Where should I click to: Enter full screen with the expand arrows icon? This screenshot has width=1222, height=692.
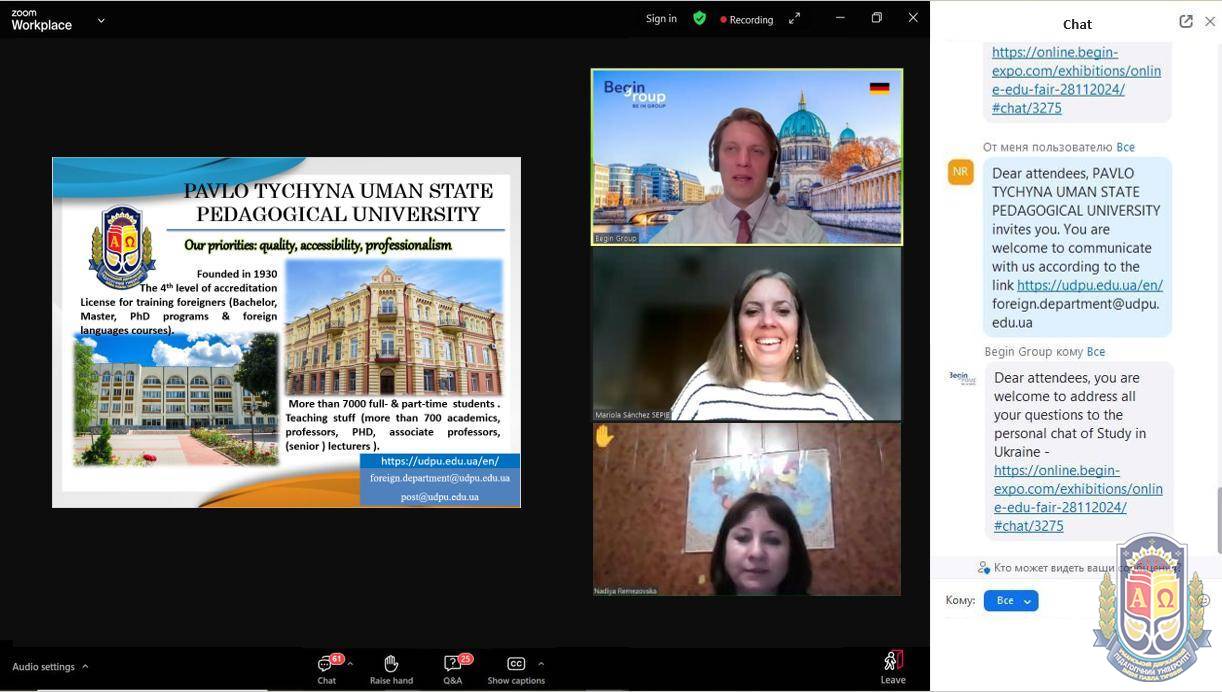795,18
